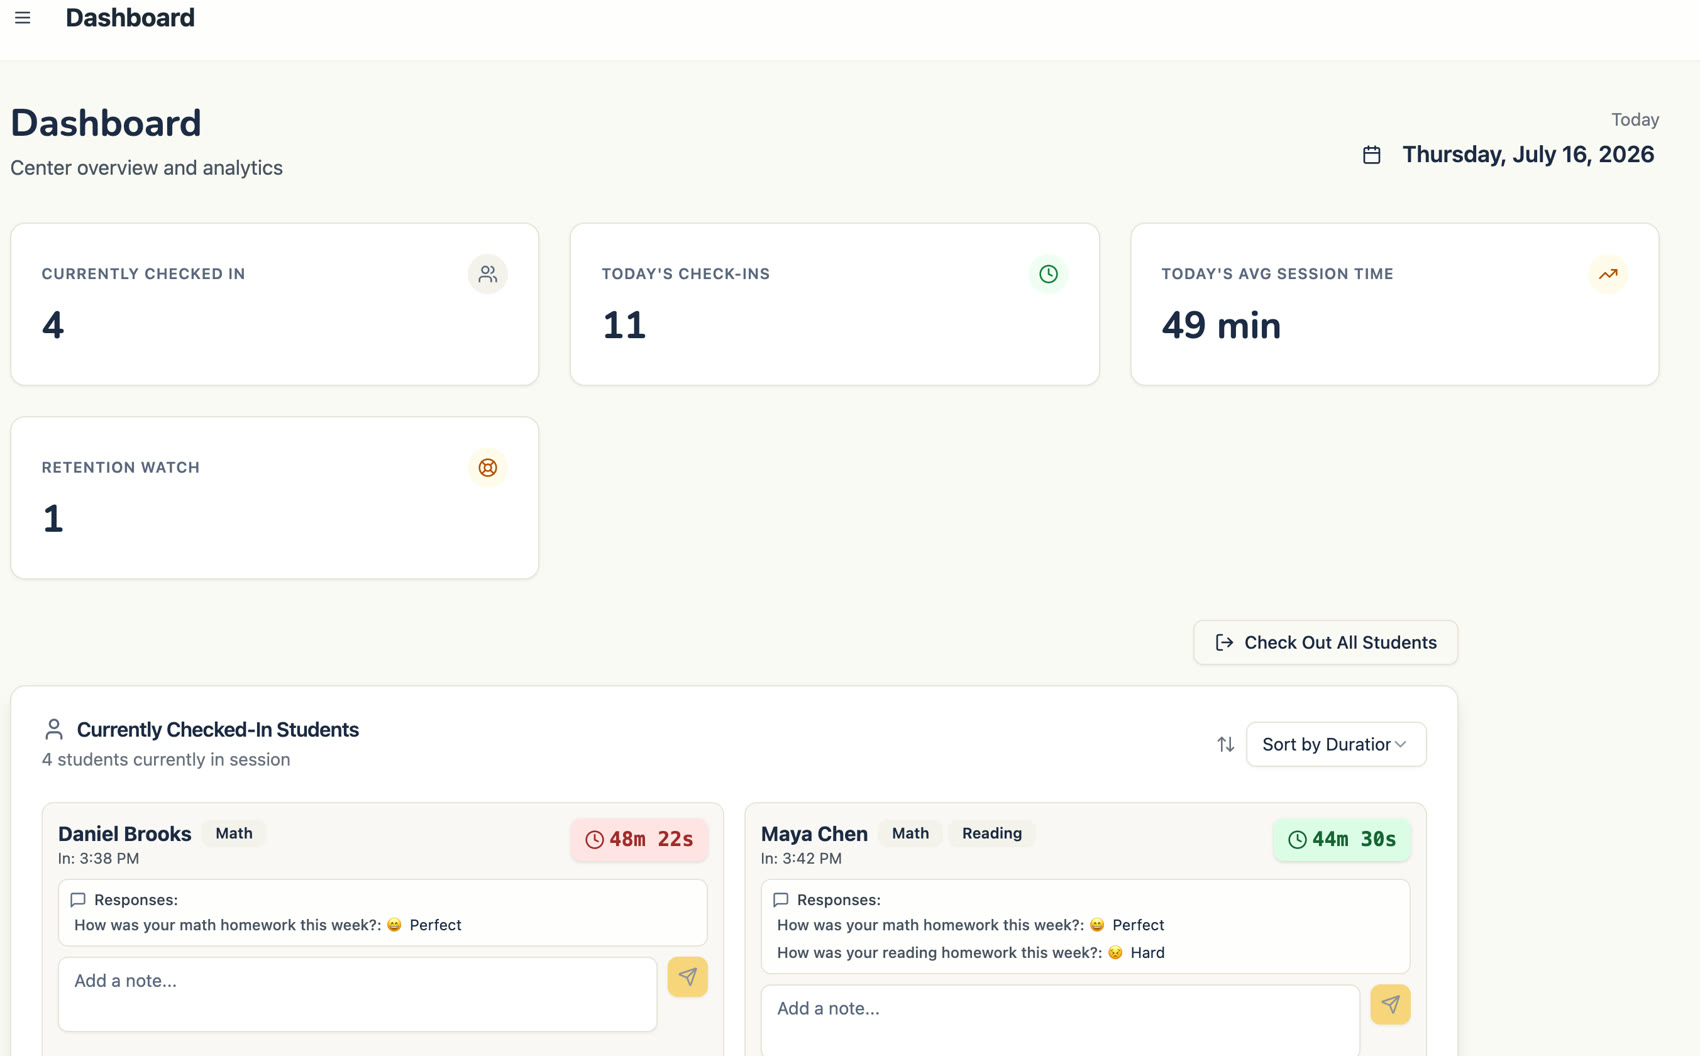Click 'In: 3:42 PM' check-in time
This screenshot has height=1056, width=1700.
801,859
